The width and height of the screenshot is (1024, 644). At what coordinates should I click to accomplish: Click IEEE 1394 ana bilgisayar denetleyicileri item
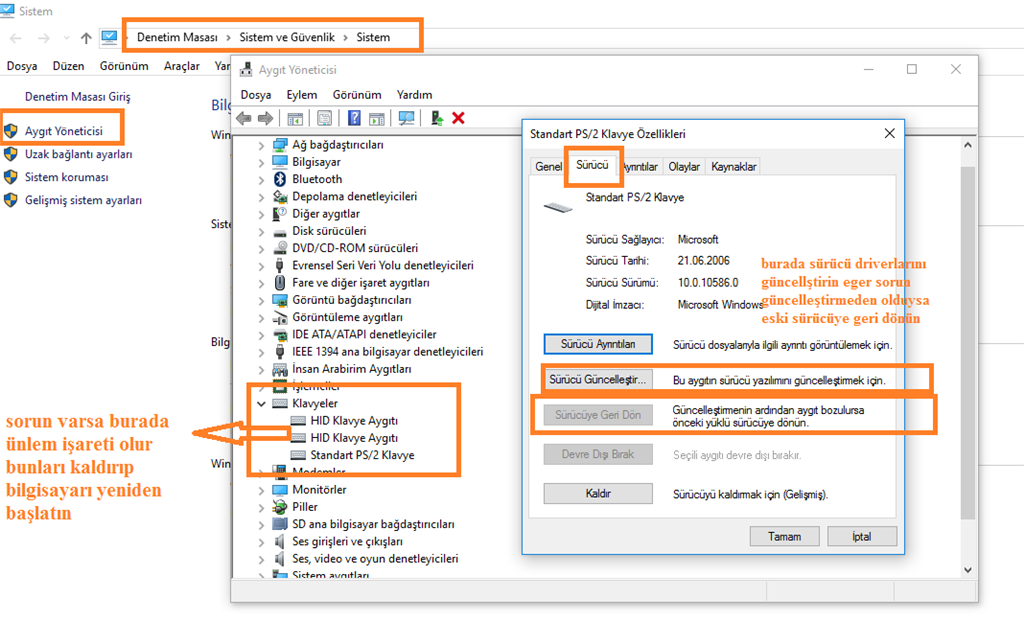(x=387, y=352)
